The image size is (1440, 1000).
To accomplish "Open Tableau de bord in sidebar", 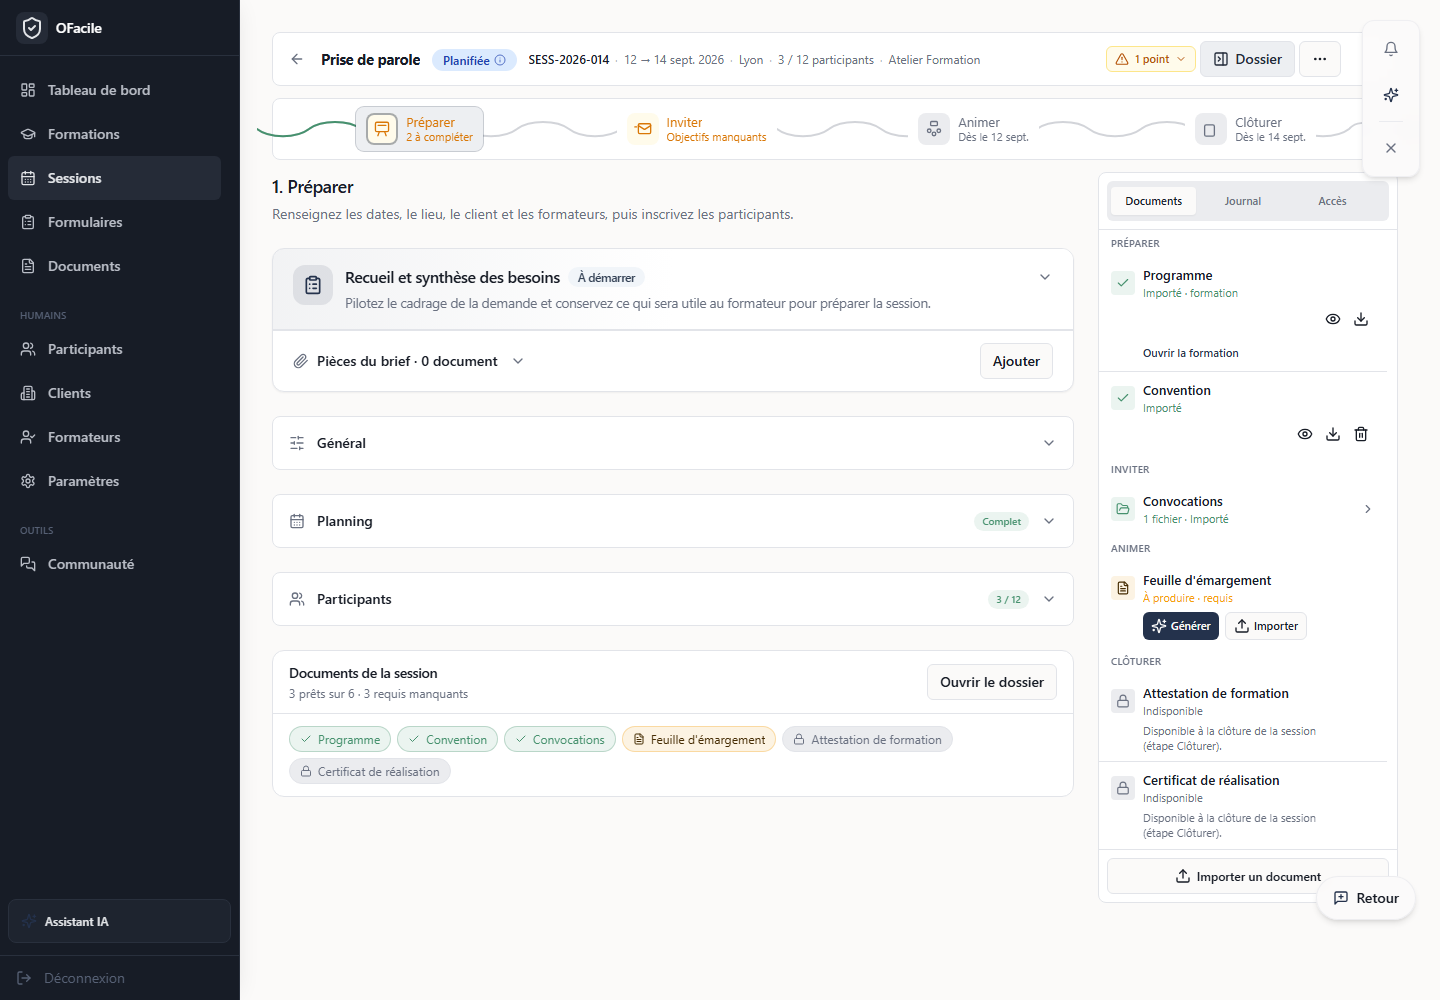I will (x=114, y=90).
